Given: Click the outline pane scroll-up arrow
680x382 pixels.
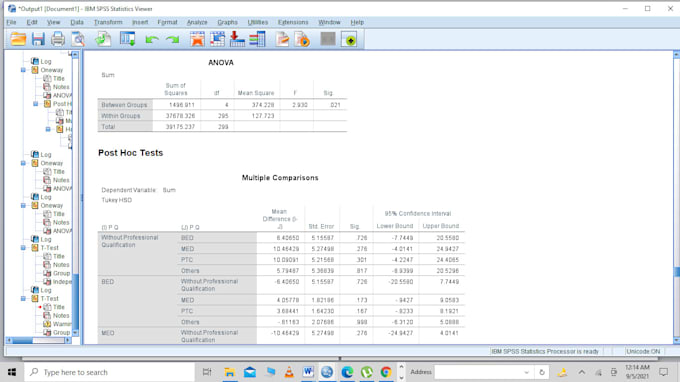Looking at the screenshot, I should pyautogui.click(x=75, y=55).
